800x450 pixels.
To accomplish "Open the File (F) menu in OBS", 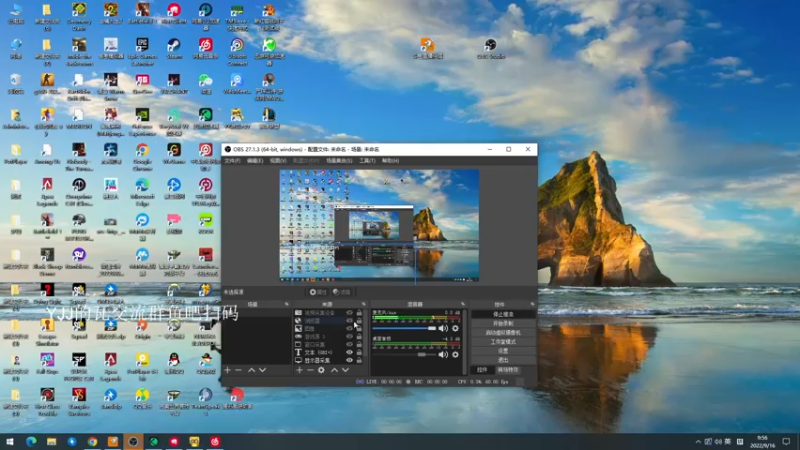I will [232, 161].
